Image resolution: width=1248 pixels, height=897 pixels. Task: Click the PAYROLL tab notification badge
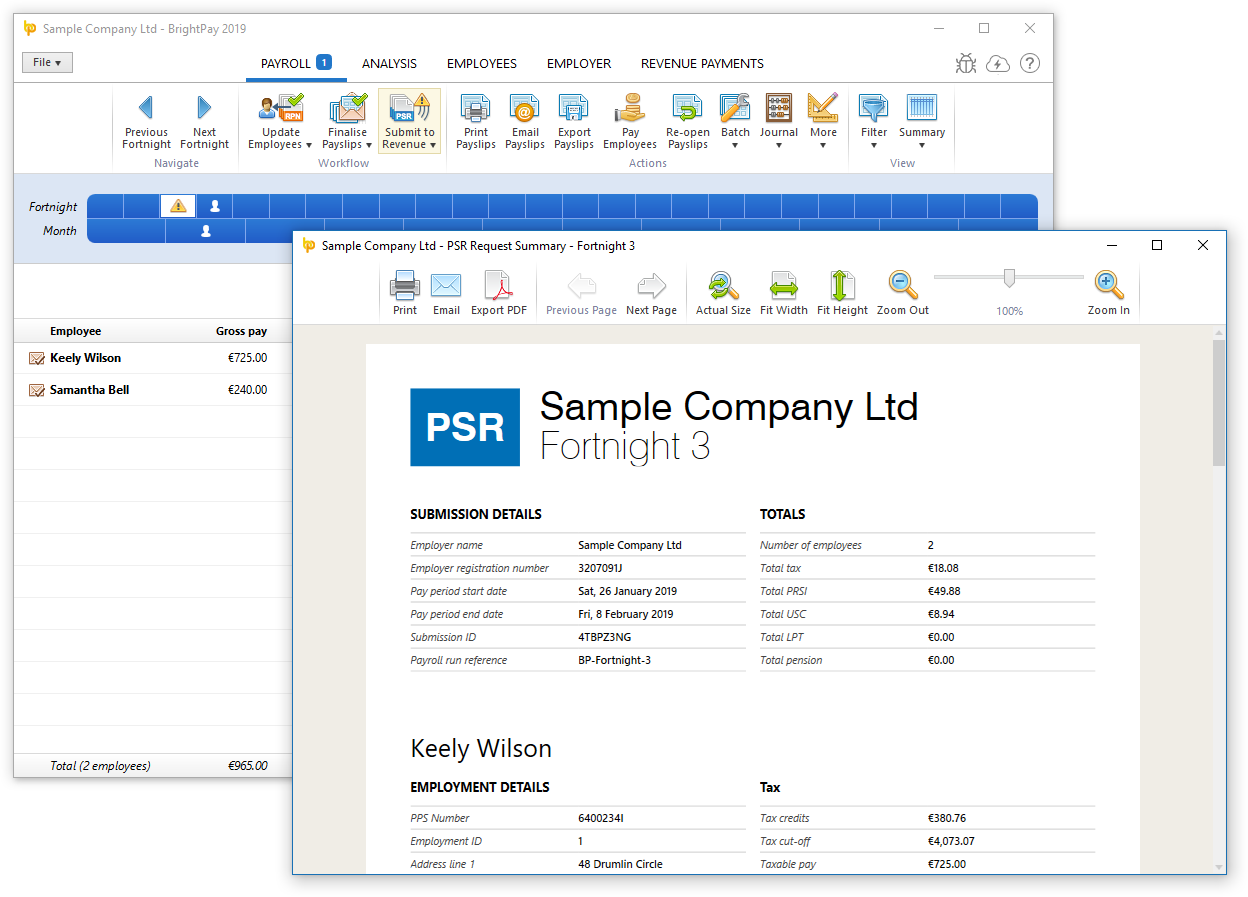pos(324,62)
